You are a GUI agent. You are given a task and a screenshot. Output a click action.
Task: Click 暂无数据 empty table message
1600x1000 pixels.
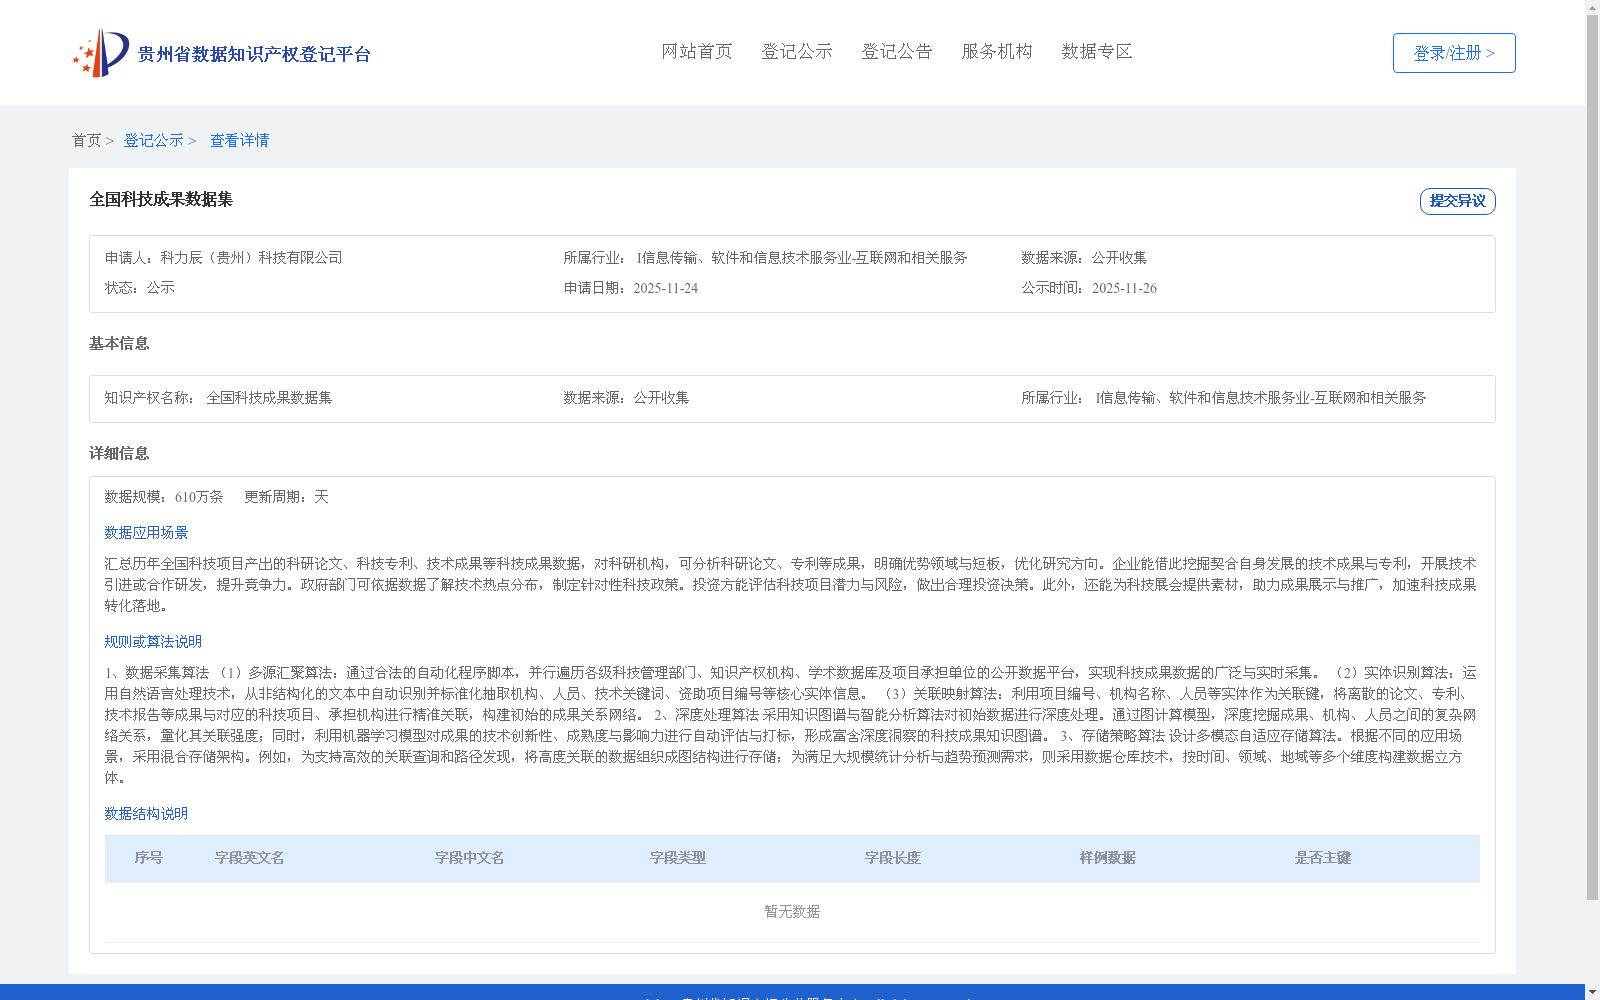[792, 912]
